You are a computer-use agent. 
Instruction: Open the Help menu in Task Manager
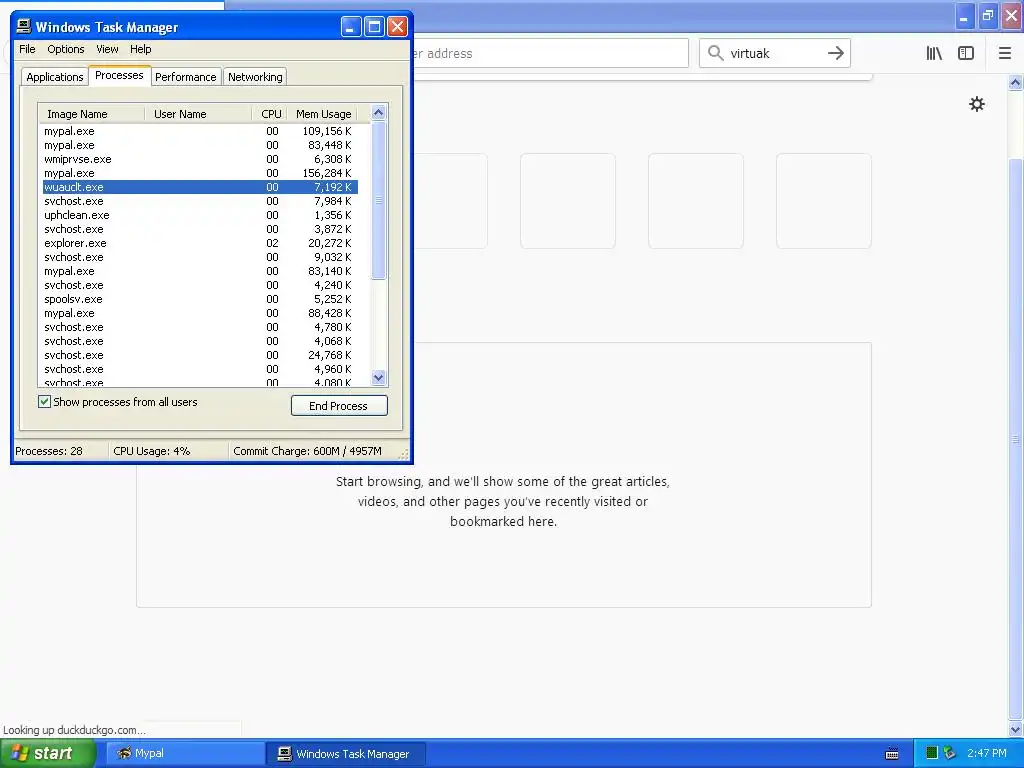click(140, 49)
